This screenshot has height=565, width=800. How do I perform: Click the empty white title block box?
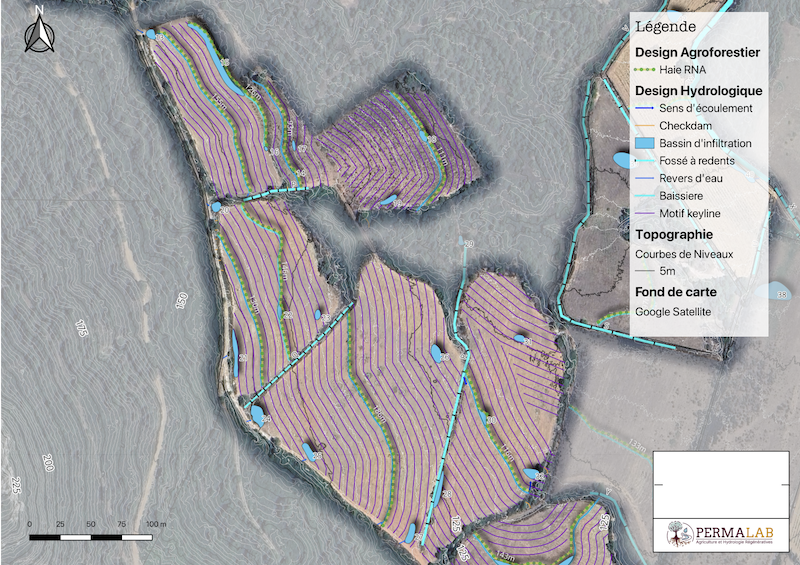[x=719, y=484]
